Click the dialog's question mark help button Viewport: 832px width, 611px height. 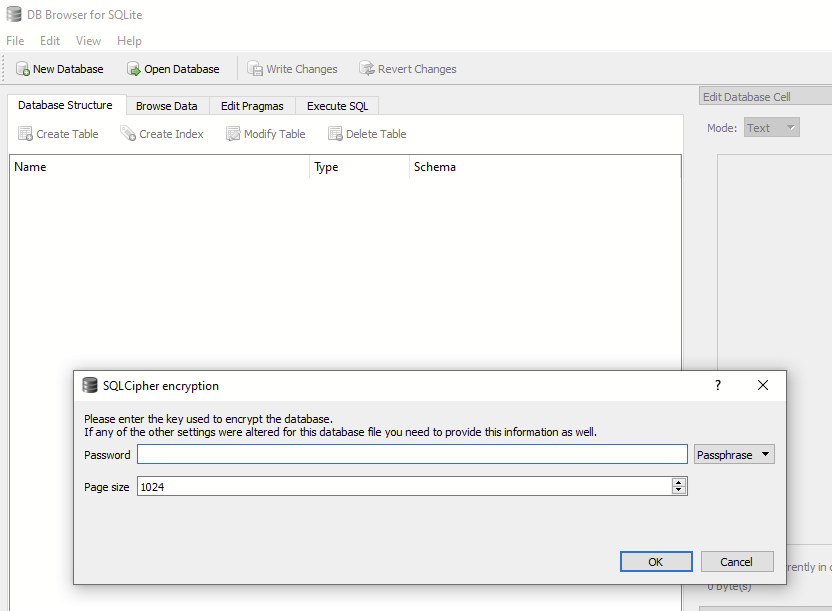[x=717, y=385]
